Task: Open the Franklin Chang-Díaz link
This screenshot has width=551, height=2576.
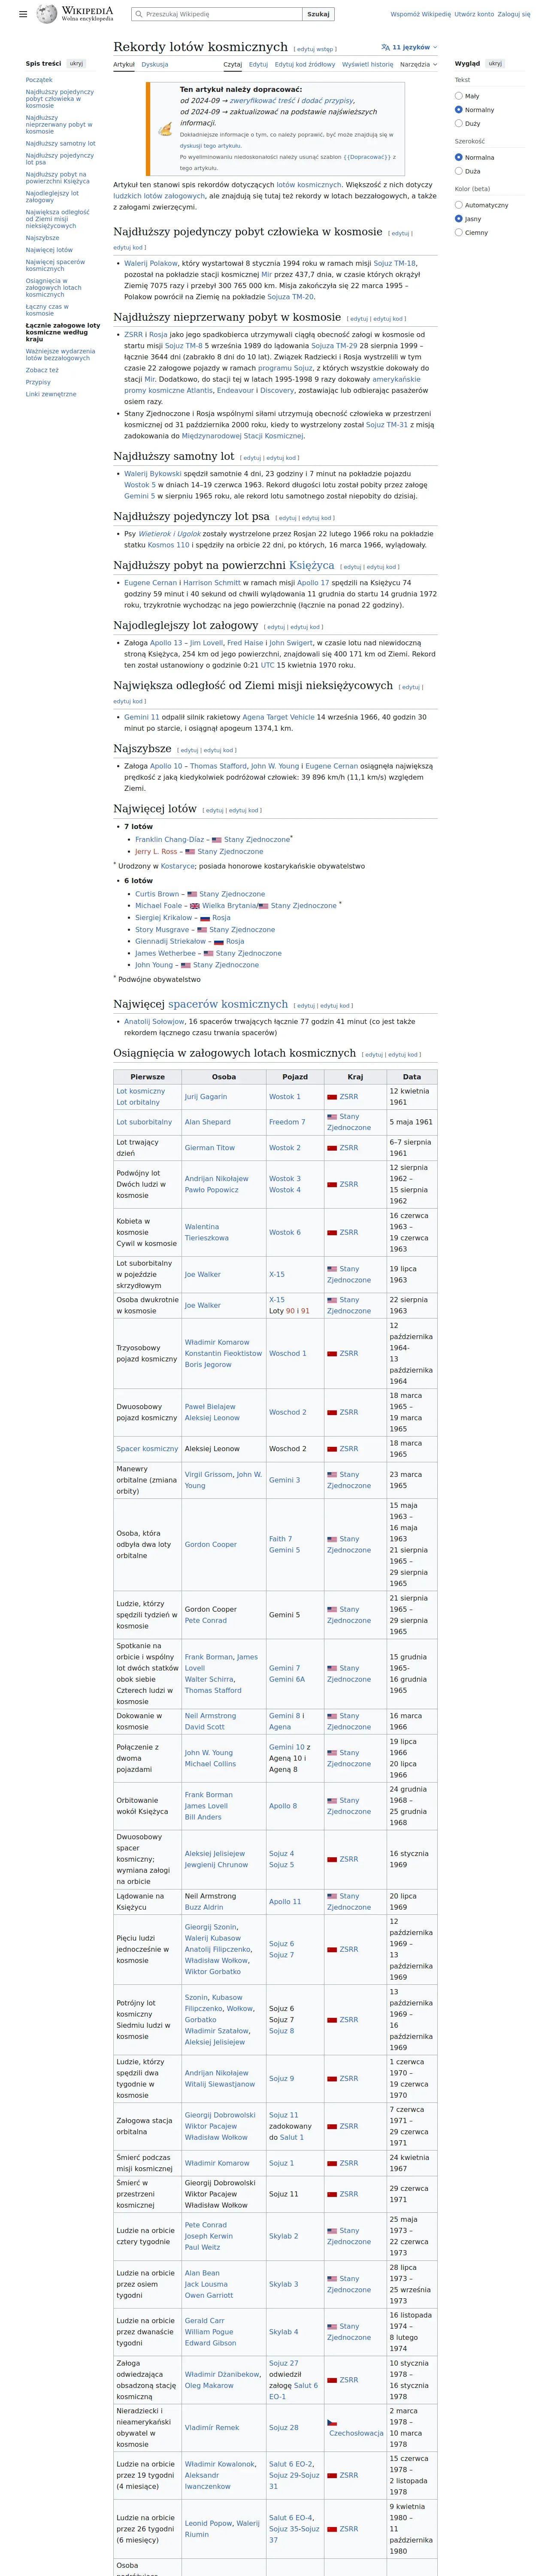Action: (170, 840)
